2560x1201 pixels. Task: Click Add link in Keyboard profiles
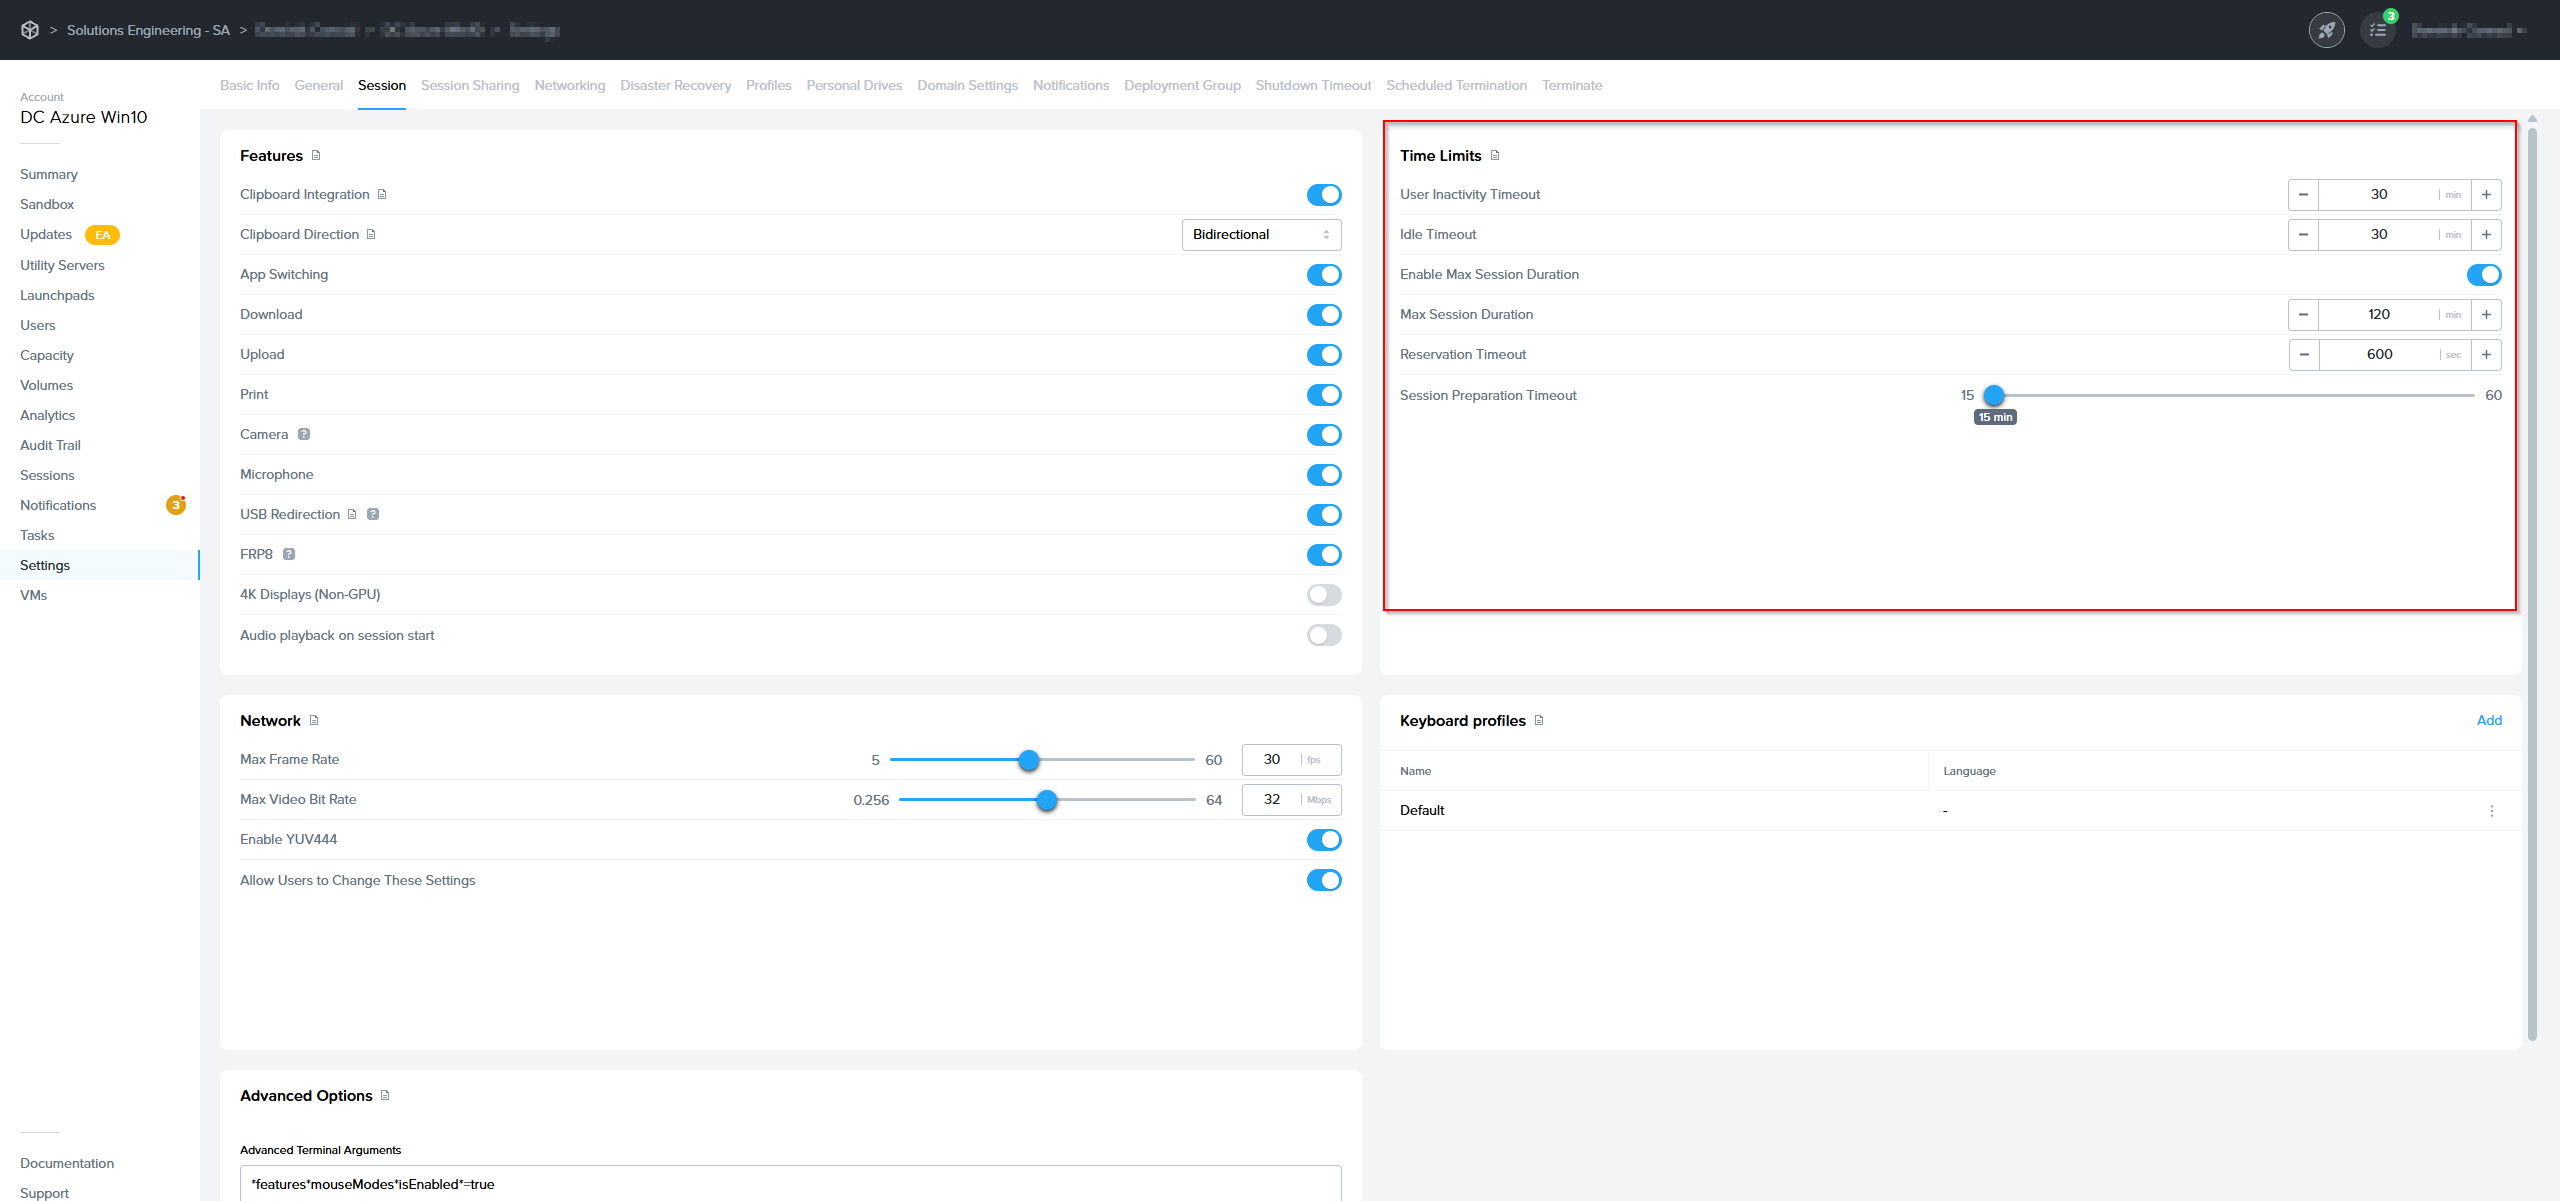(2488, 720)
